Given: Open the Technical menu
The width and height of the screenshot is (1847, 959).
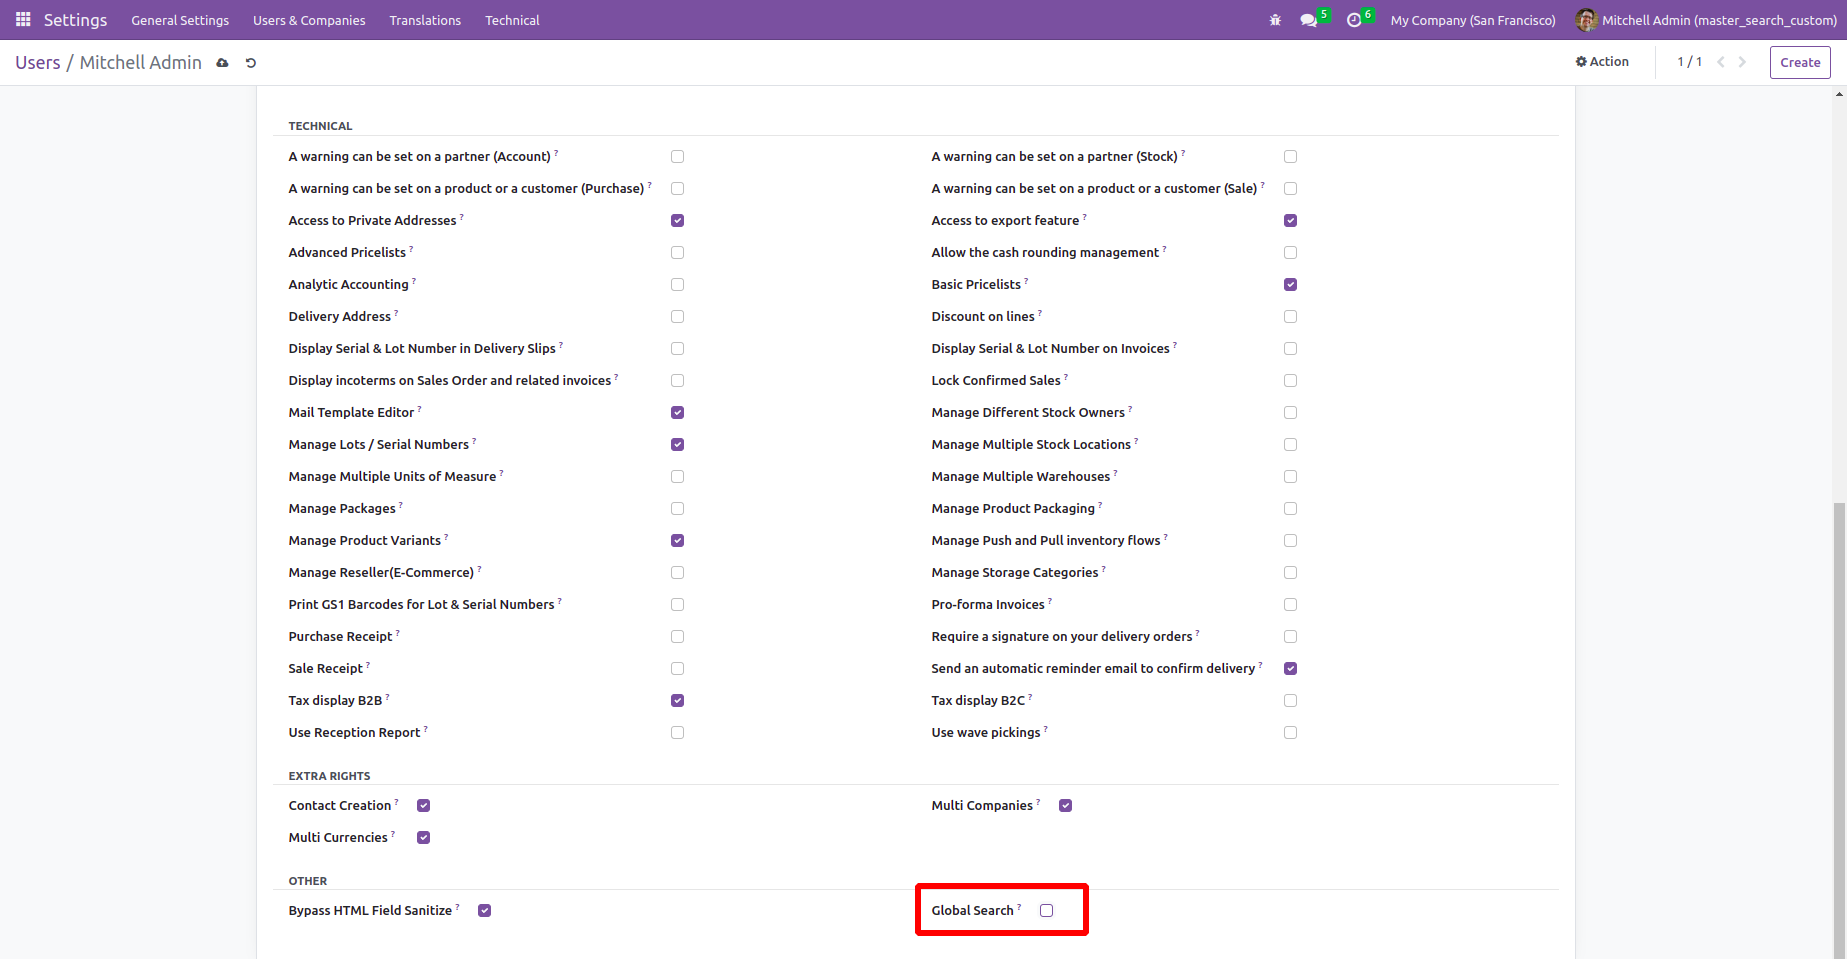Looking at the screenshot, I should tap(512, 20).
